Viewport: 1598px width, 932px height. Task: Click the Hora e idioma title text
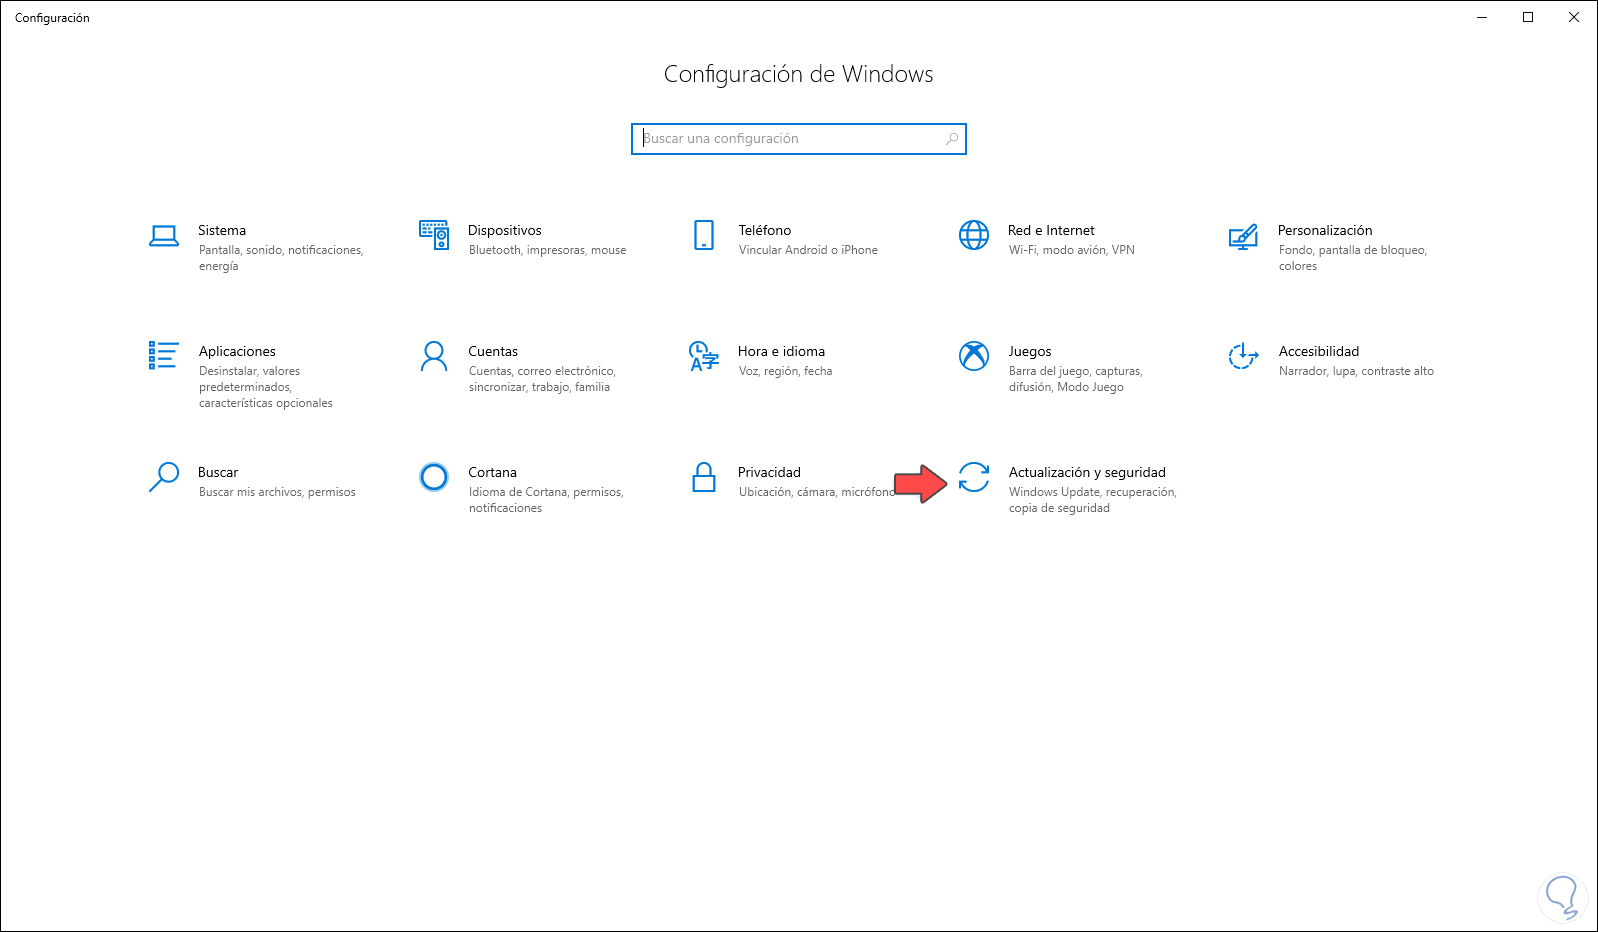[781, 352]
